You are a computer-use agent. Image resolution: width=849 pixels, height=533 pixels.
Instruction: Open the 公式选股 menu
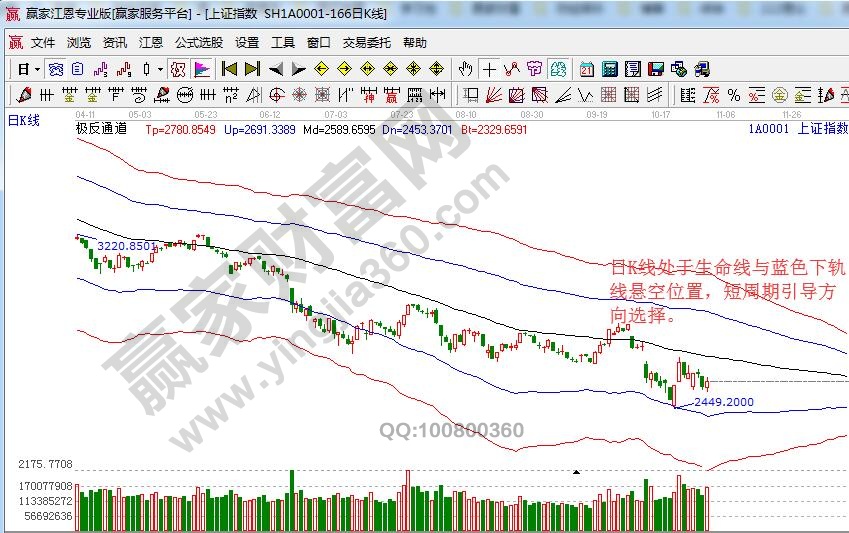point(199,43)
